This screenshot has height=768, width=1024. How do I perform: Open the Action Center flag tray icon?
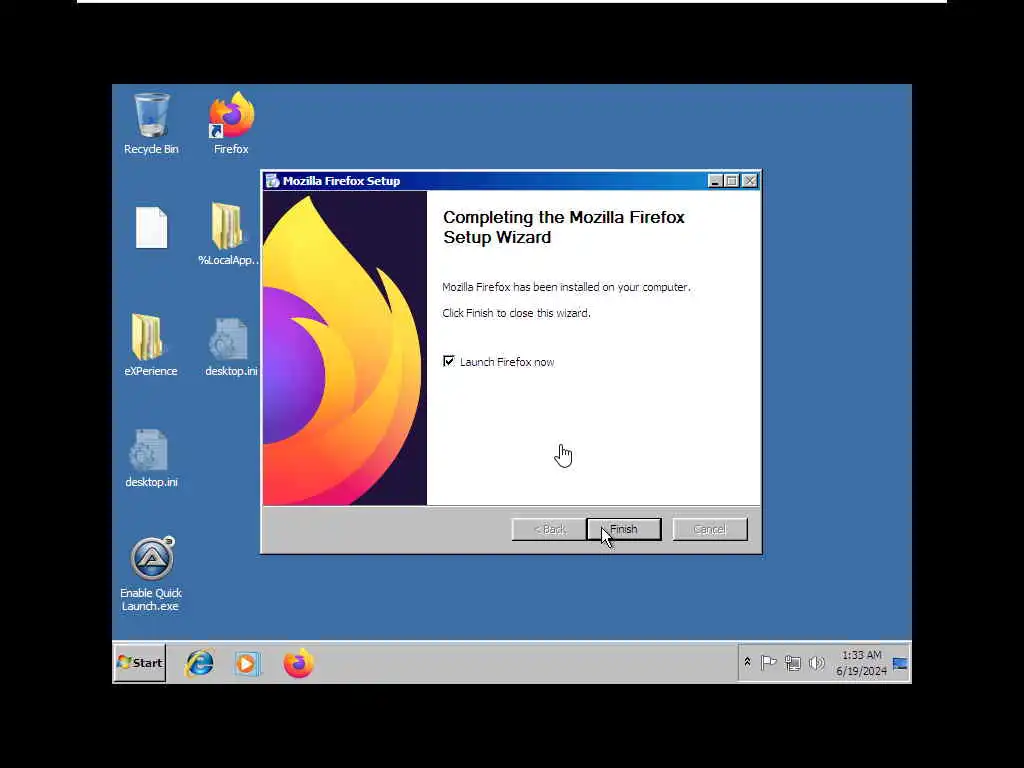pos(769,663)
